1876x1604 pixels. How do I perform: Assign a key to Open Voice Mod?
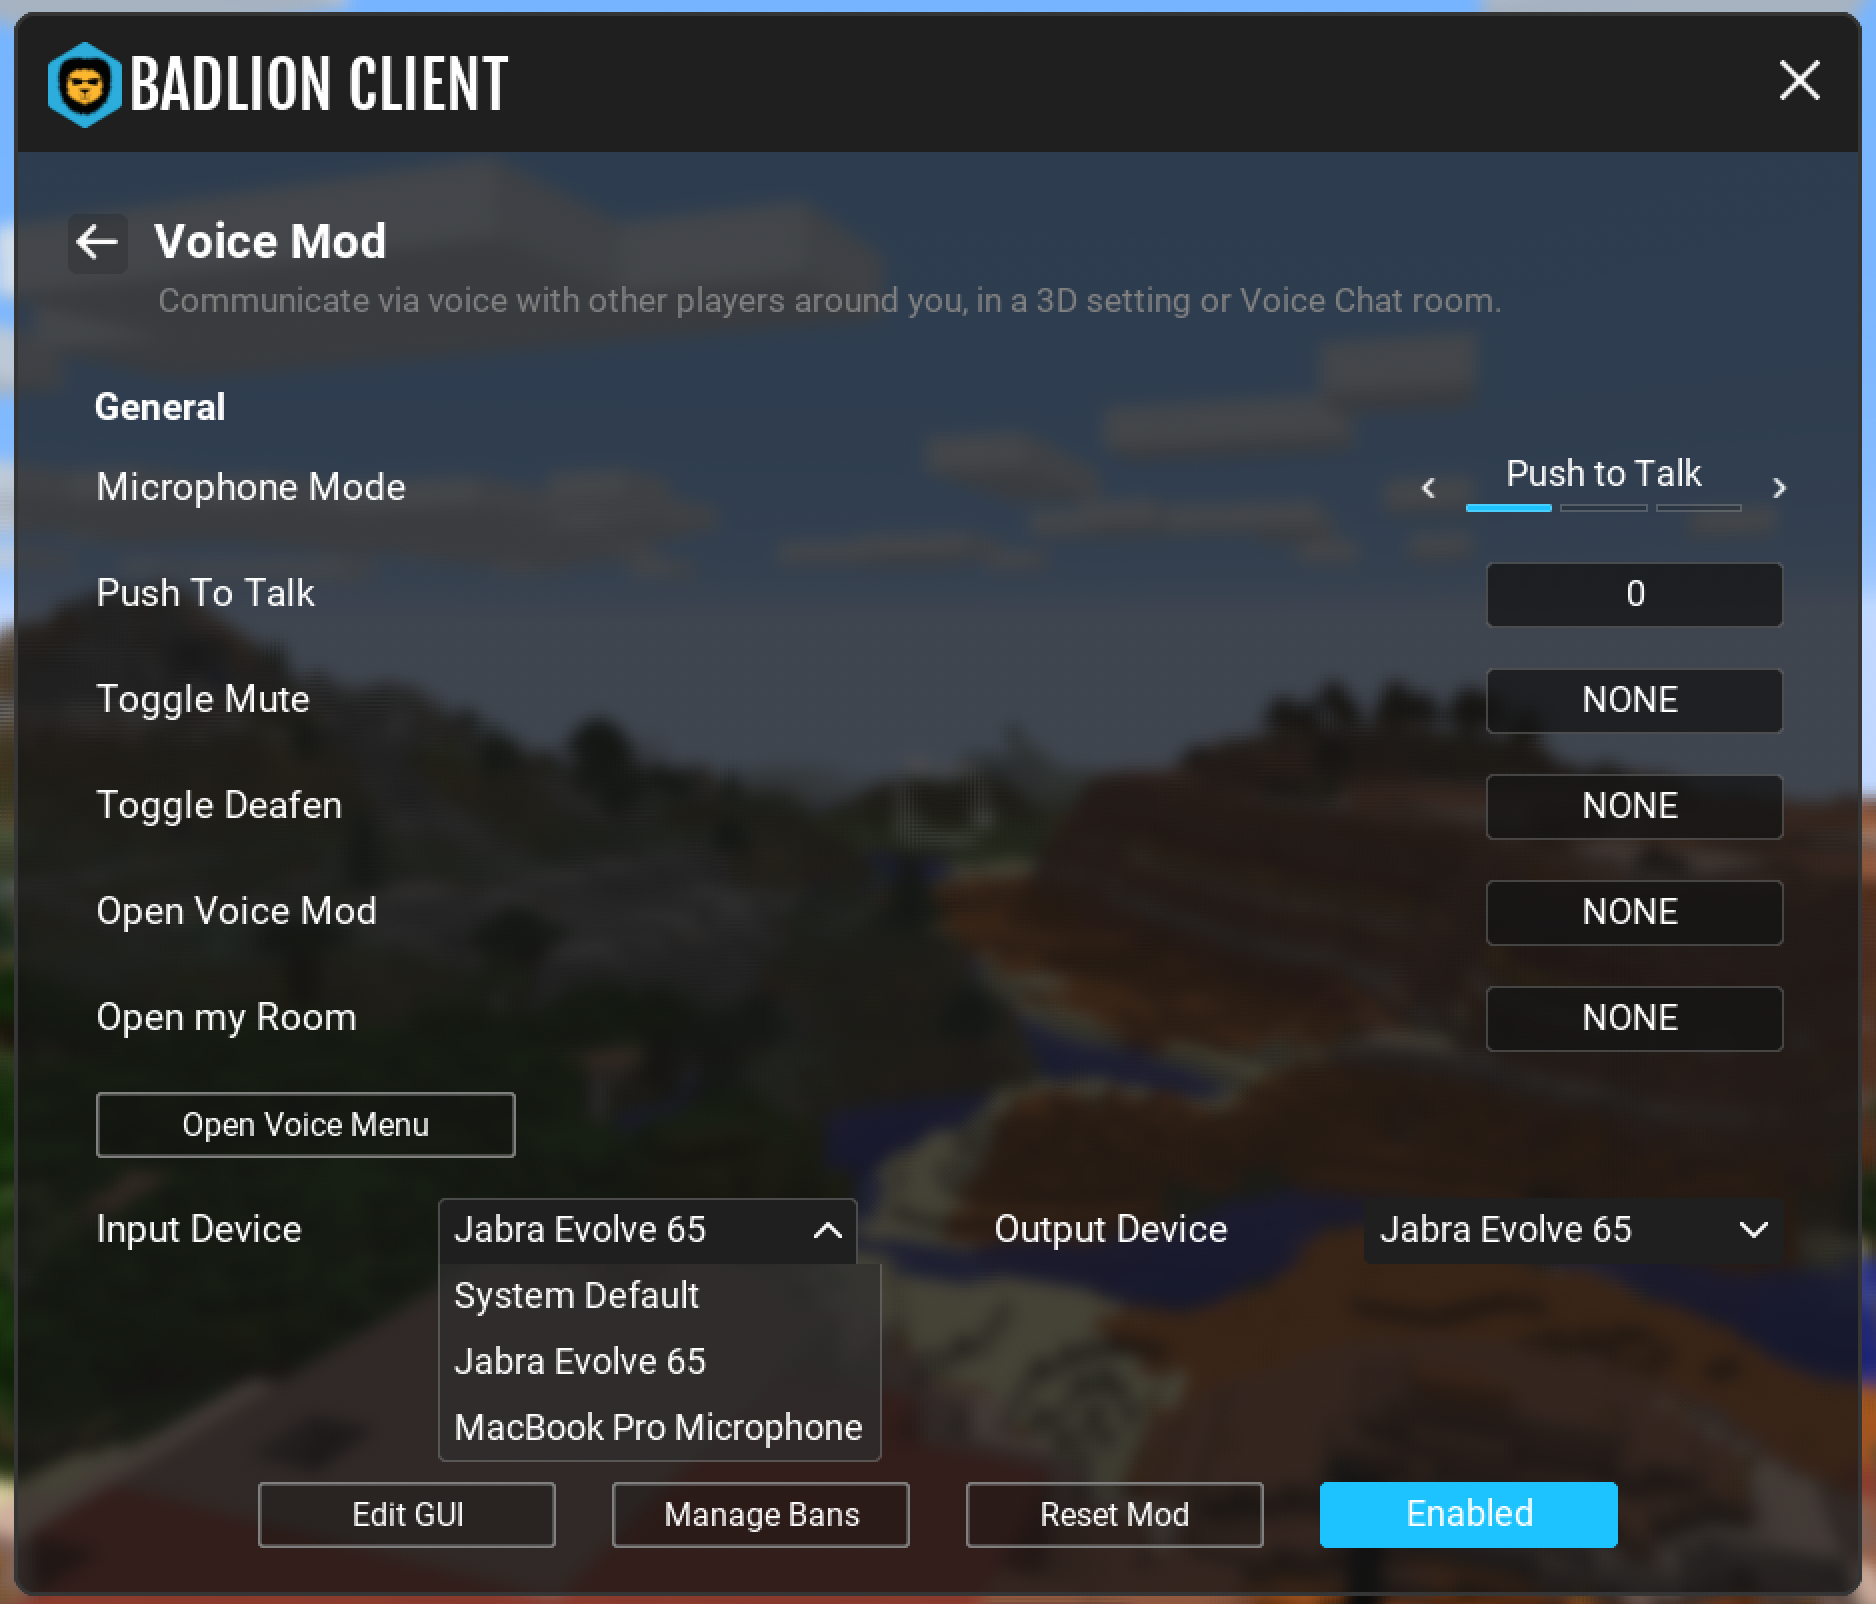point(1634,912)
